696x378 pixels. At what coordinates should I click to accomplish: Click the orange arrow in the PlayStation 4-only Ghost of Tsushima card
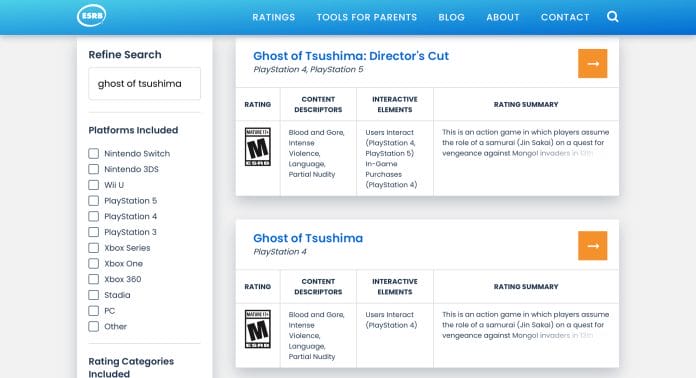(x=593, y=246)
